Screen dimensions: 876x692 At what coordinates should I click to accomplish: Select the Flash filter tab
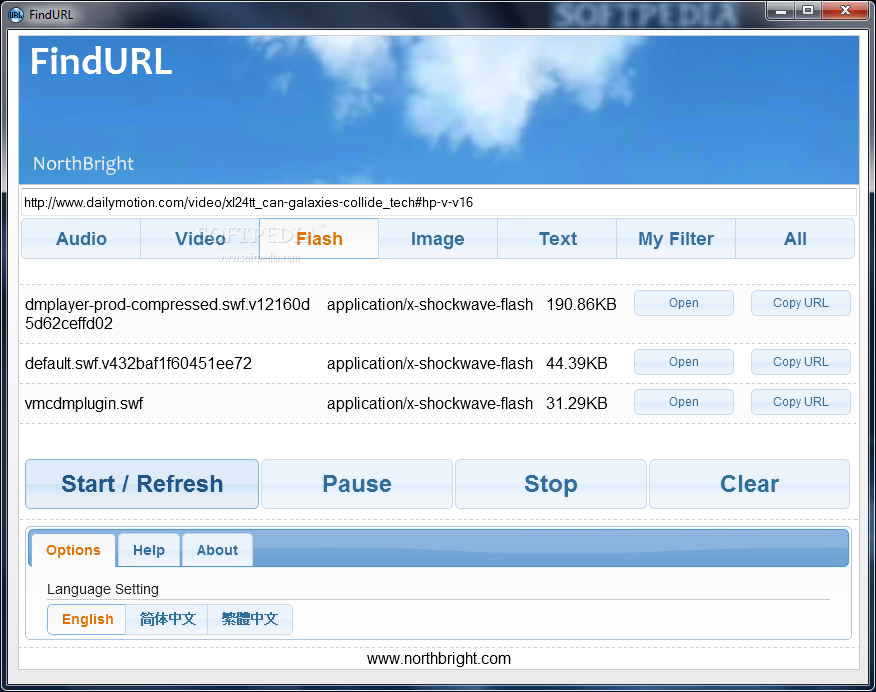(319, 238)
